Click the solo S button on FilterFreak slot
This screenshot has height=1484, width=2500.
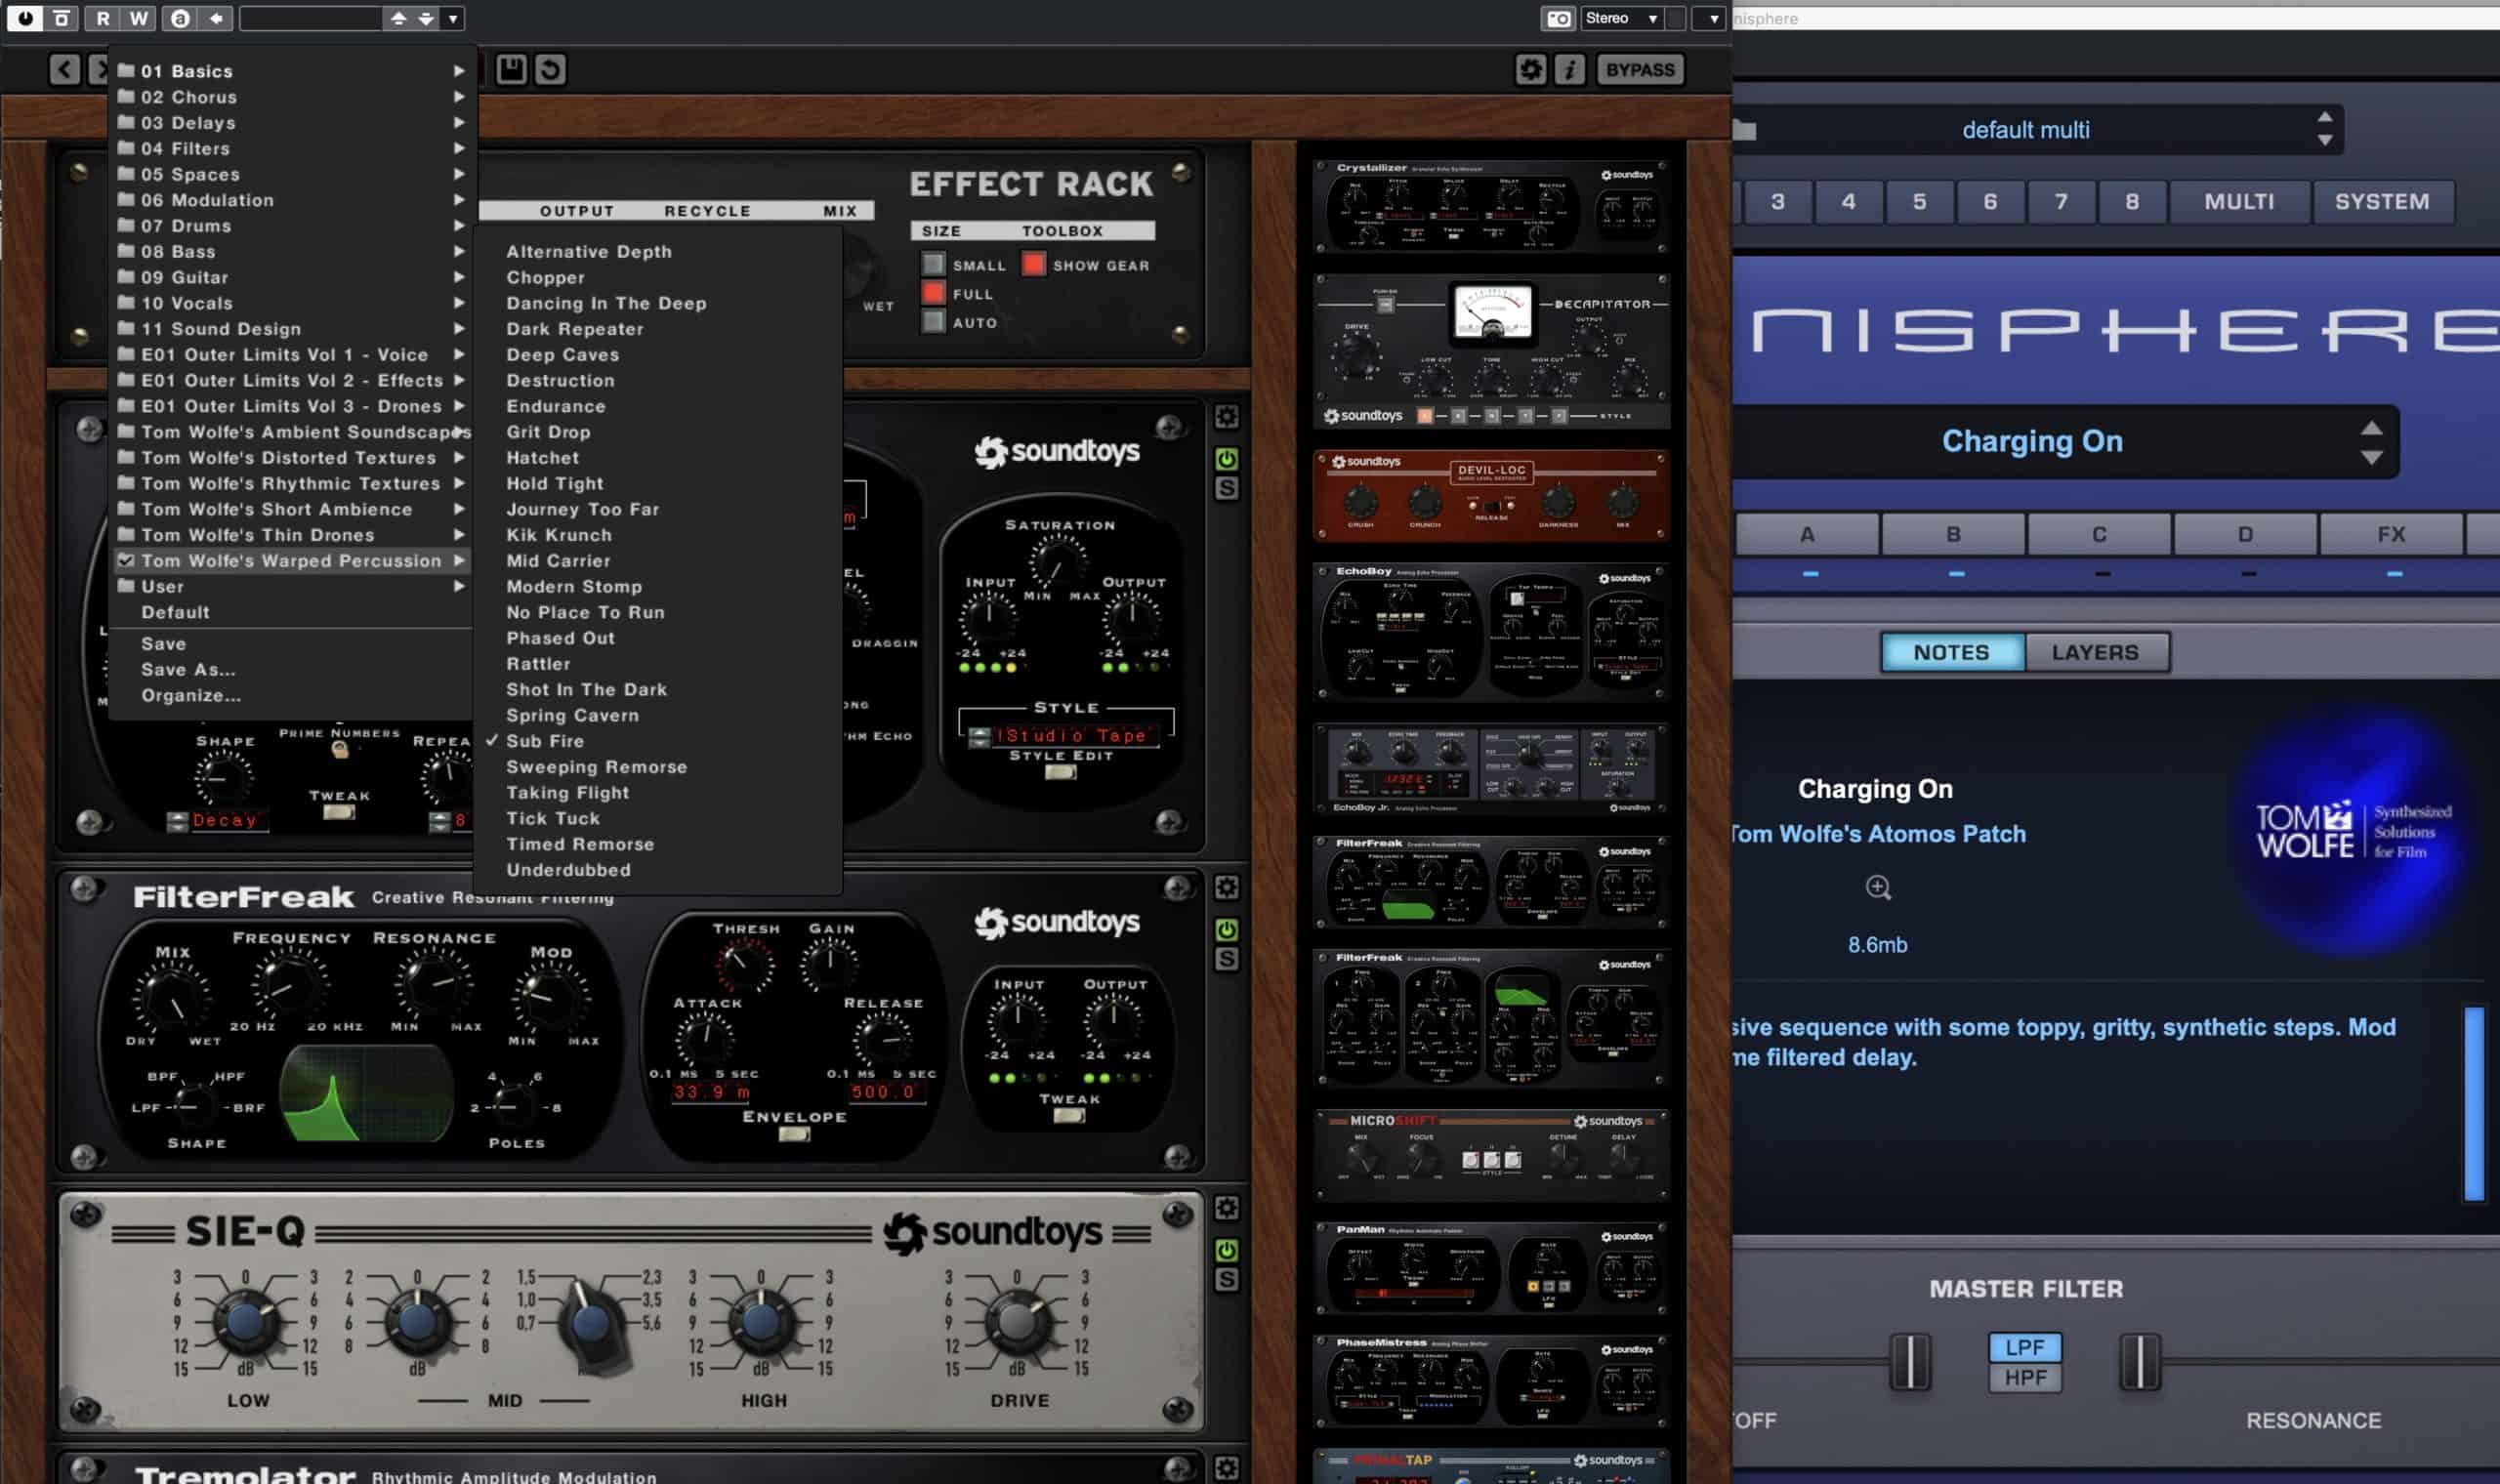(x=1227, y=958)
